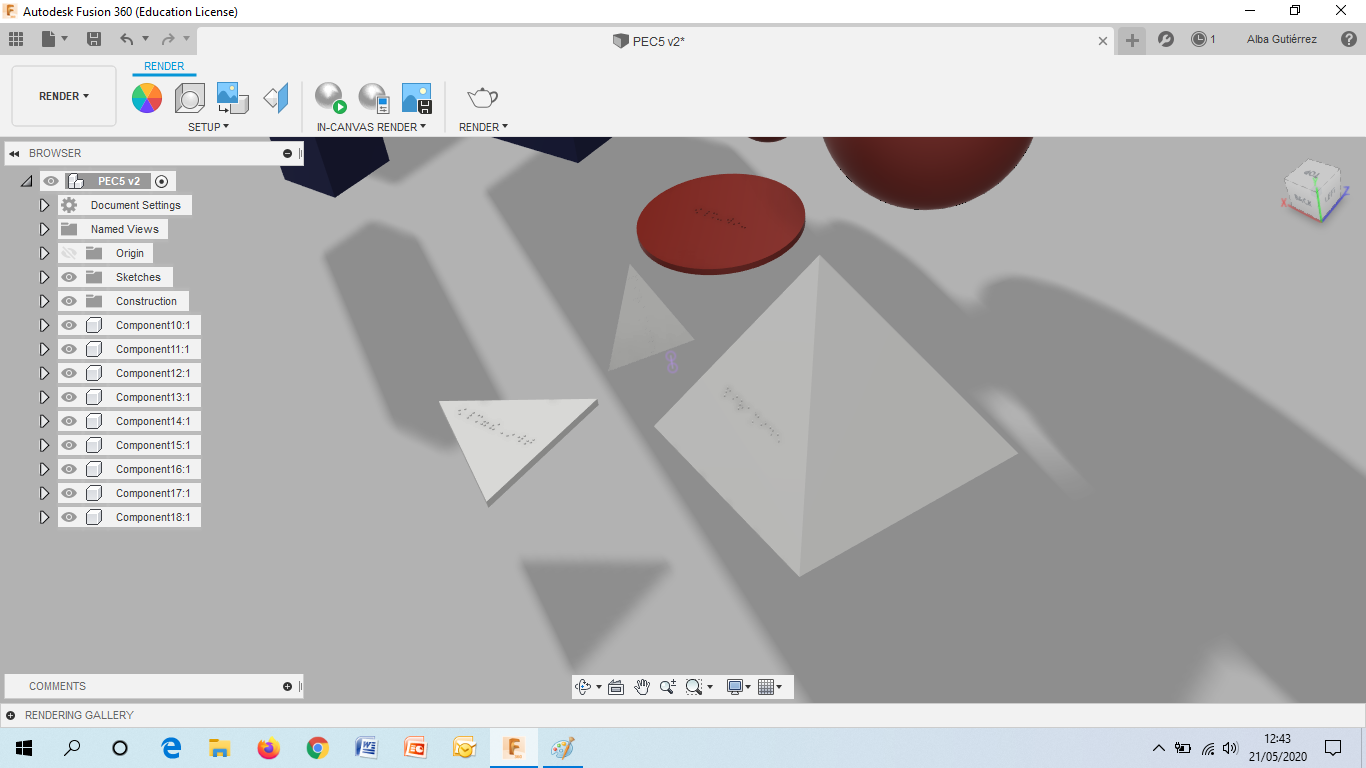Open the taskbar notification center

click(x=1333, y=748)
